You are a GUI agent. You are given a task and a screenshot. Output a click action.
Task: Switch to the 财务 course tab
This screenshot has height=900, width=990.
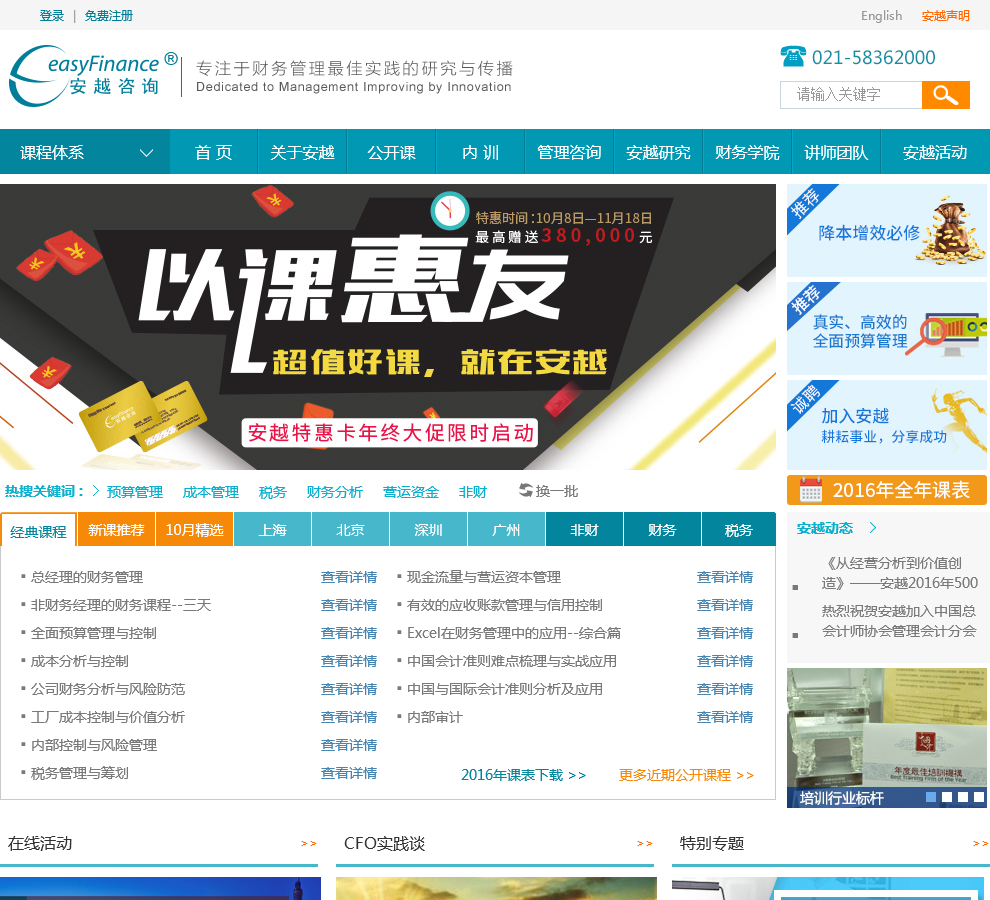[x=662, y=529]
